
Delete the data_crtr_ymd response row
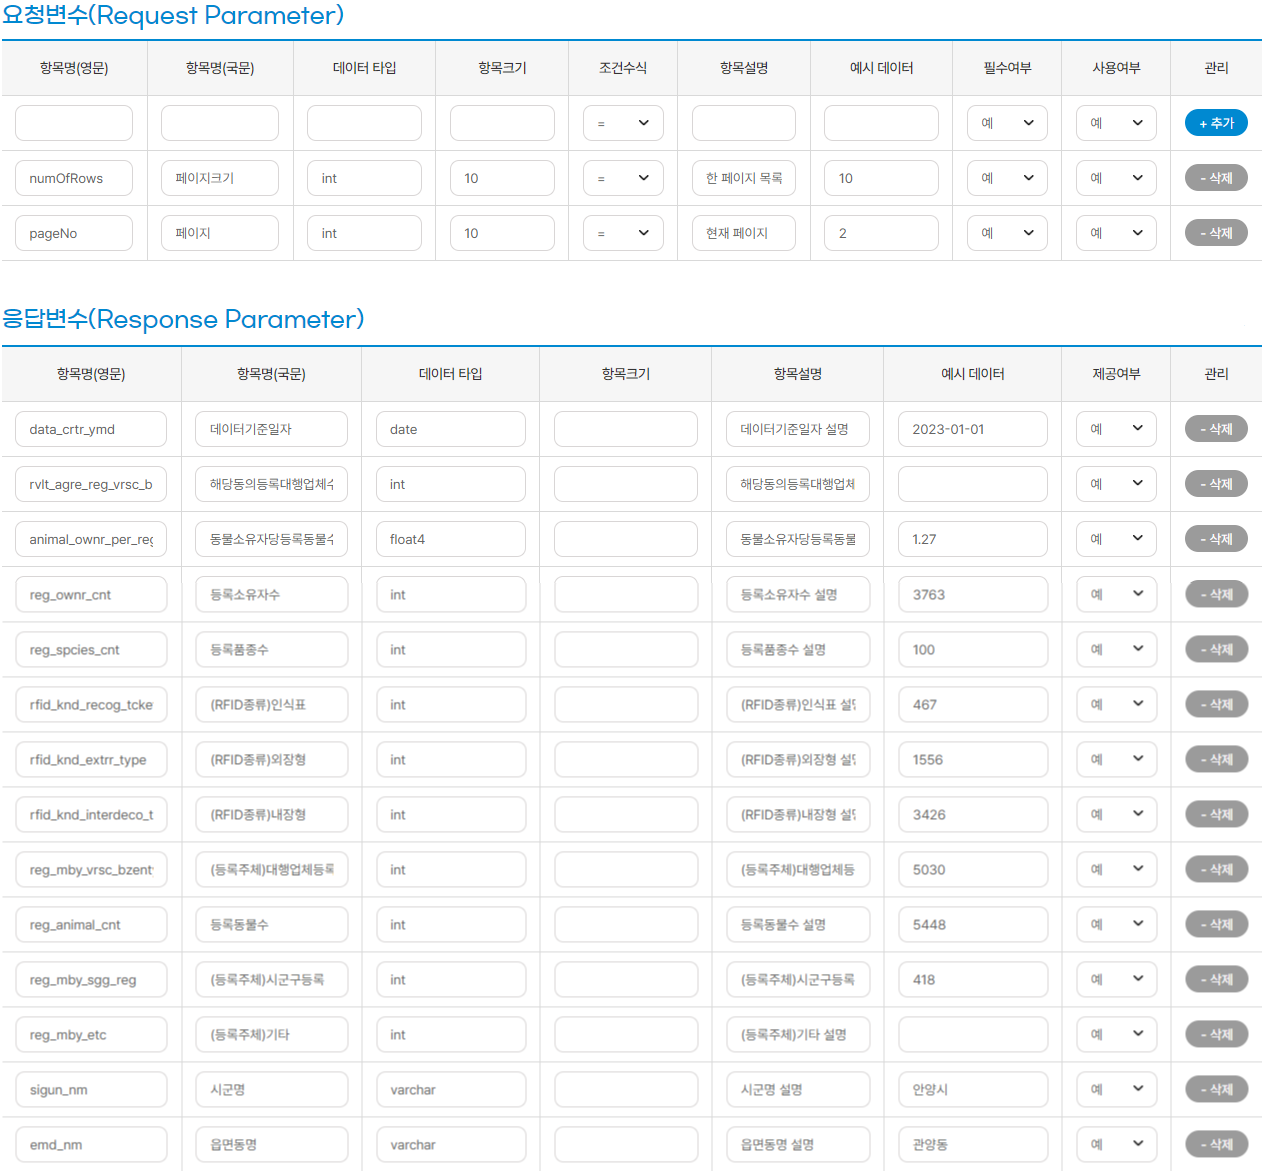point(1216,429)
